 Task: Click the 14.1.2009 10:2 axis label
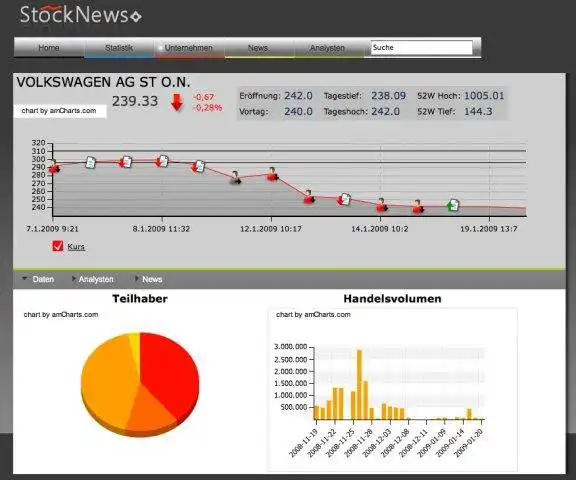coord(379,229)
